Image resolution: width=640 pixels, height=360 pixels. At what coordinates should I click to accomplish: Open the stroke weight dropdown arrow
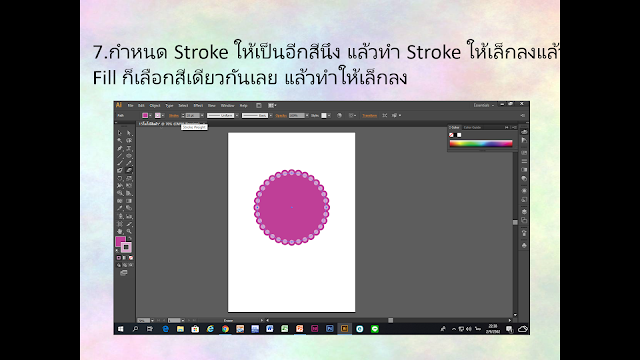[x=202, y=116]
